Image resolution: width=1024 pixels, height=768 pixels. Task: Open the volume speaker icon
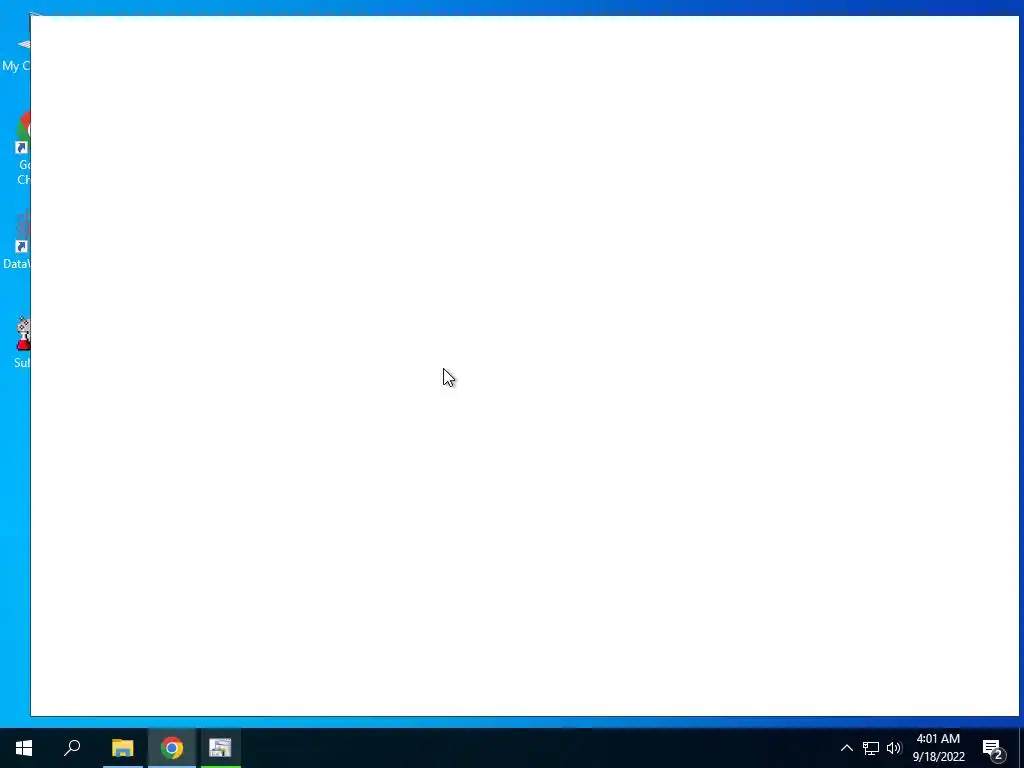tap(894, 748)
